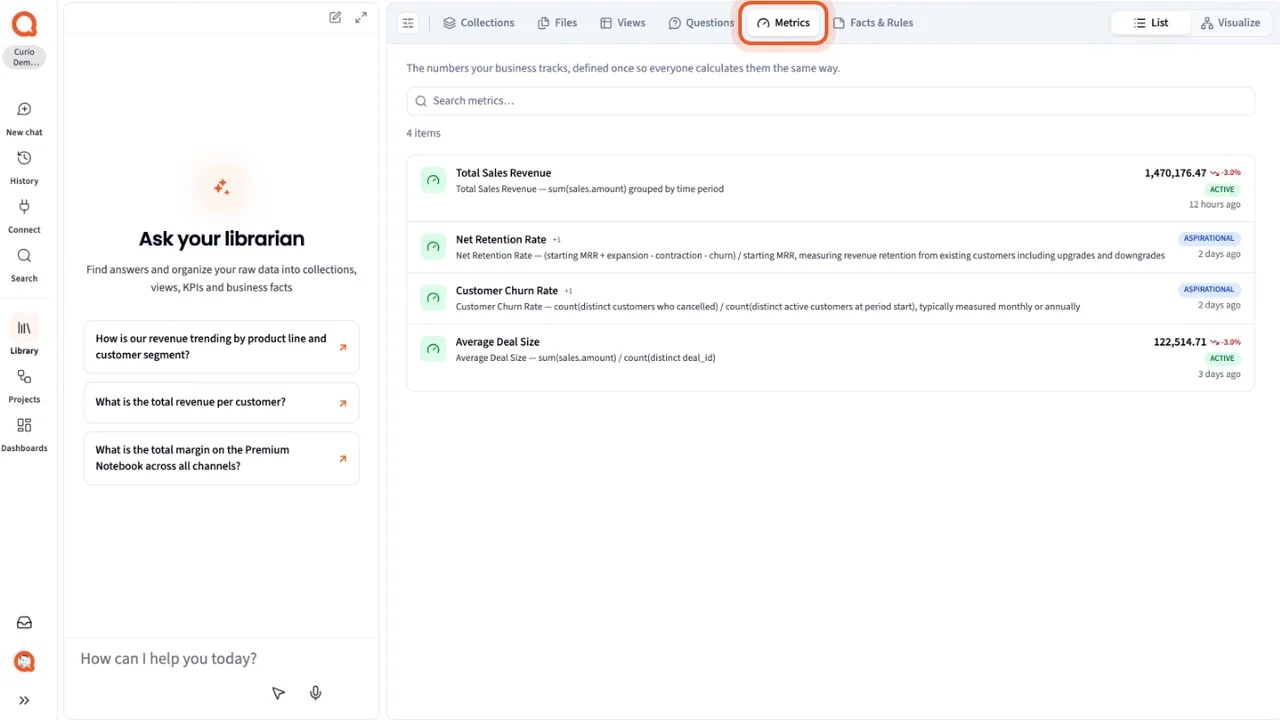The width and height of the screenshot is (1280, 720).
Task: Click the gauge icon beside Total Sales Revenue
Action: coord(433,181)
